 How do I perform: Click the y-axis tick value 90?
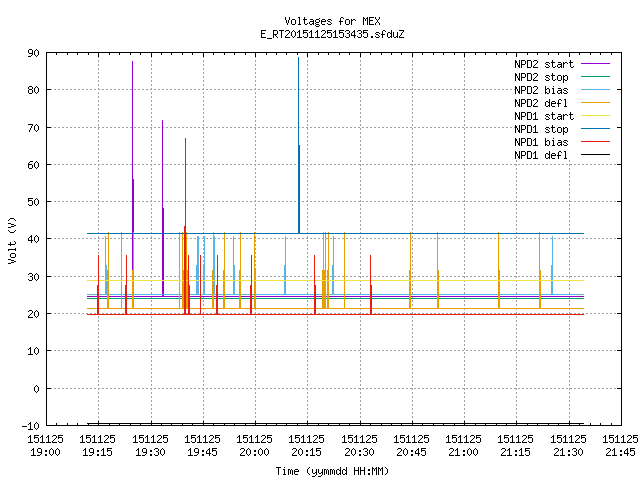[x=33, y=53]
